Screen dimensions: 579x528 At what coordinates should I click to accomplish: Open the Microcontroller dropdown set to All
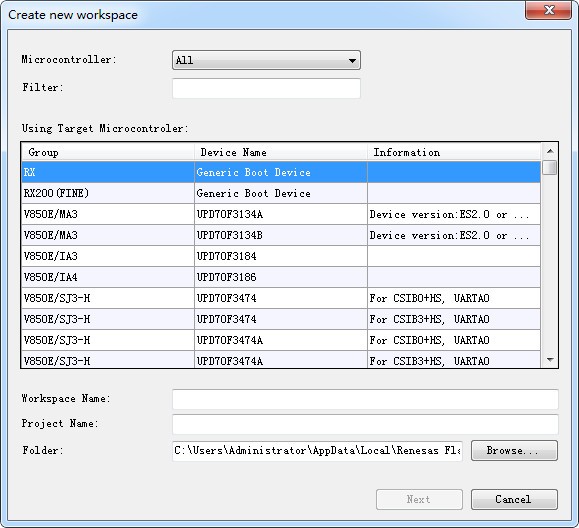click(x=266, y=60)
